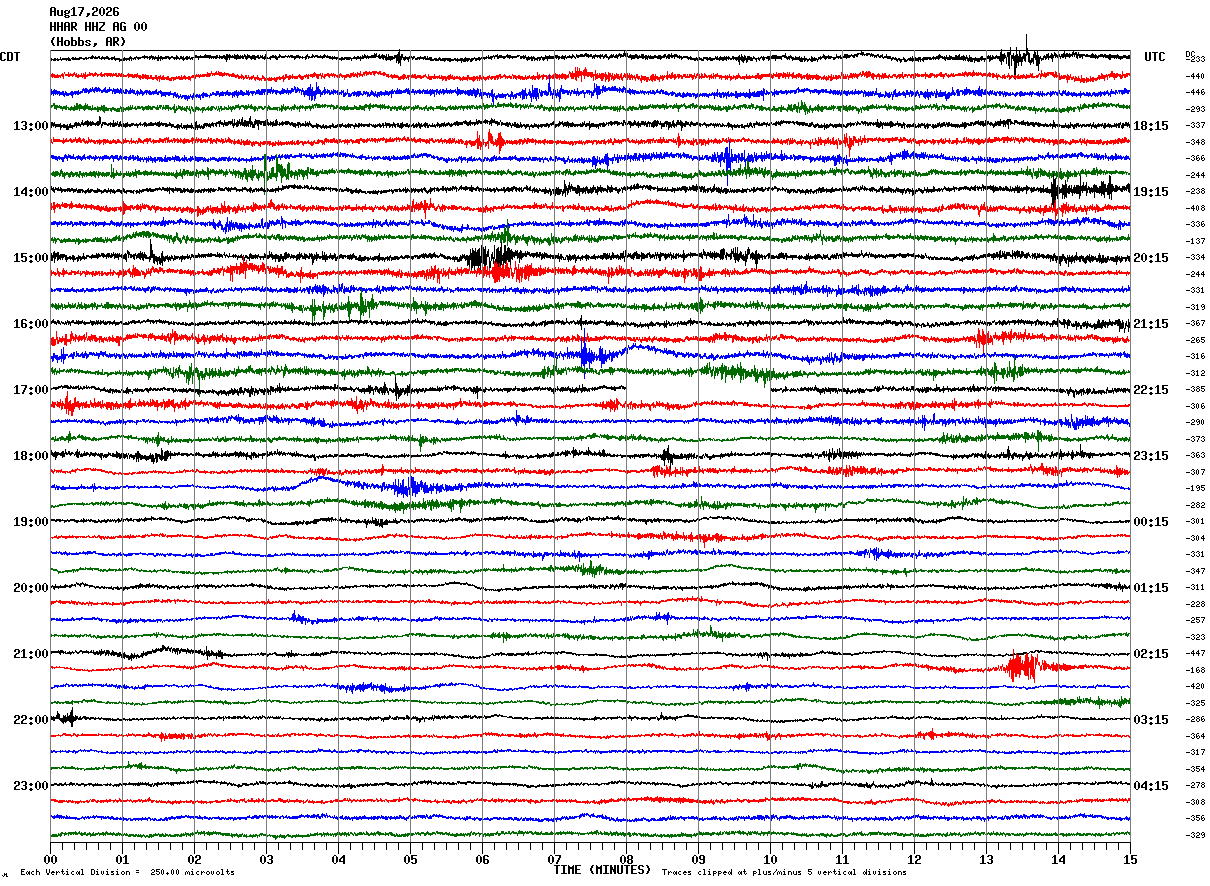Select the 14:00 CDT time label
1210x886 pixels.
coord(31,192)
